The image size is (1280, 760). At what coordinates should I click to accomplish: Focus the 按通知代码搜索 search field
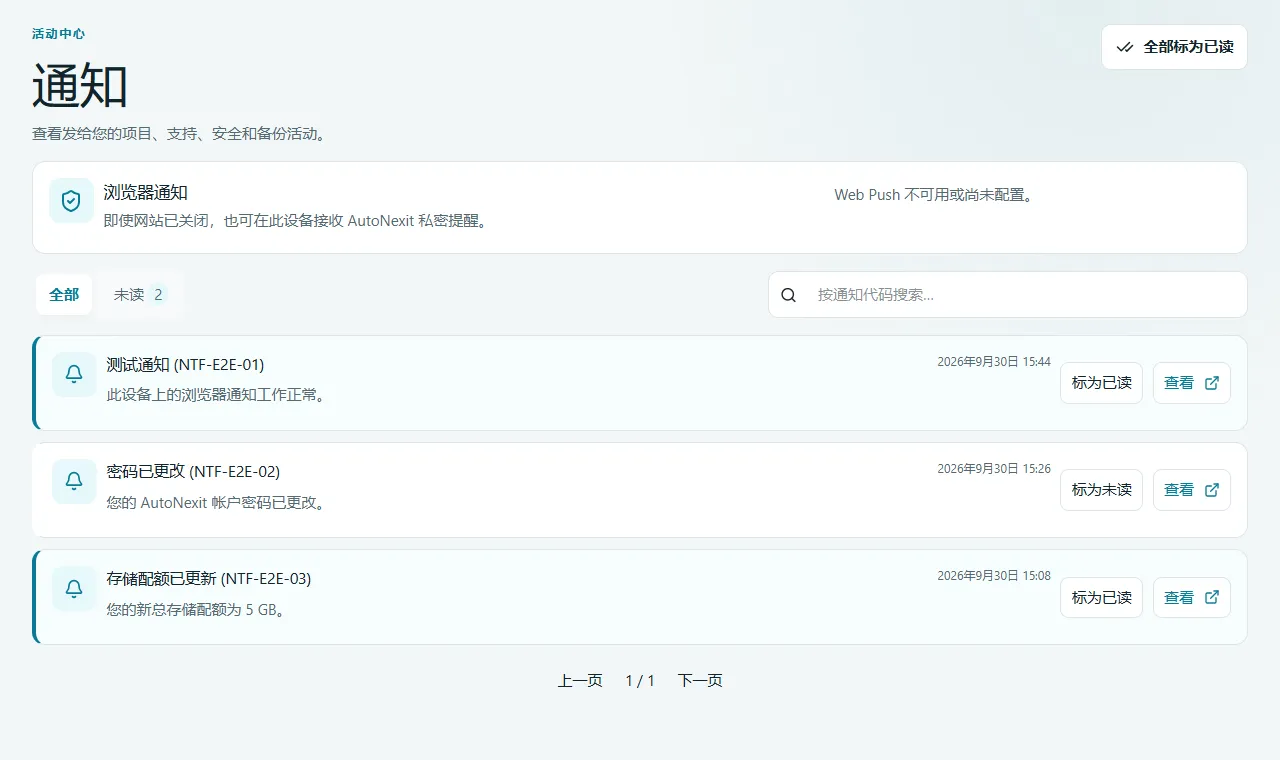pos(1008,295)
